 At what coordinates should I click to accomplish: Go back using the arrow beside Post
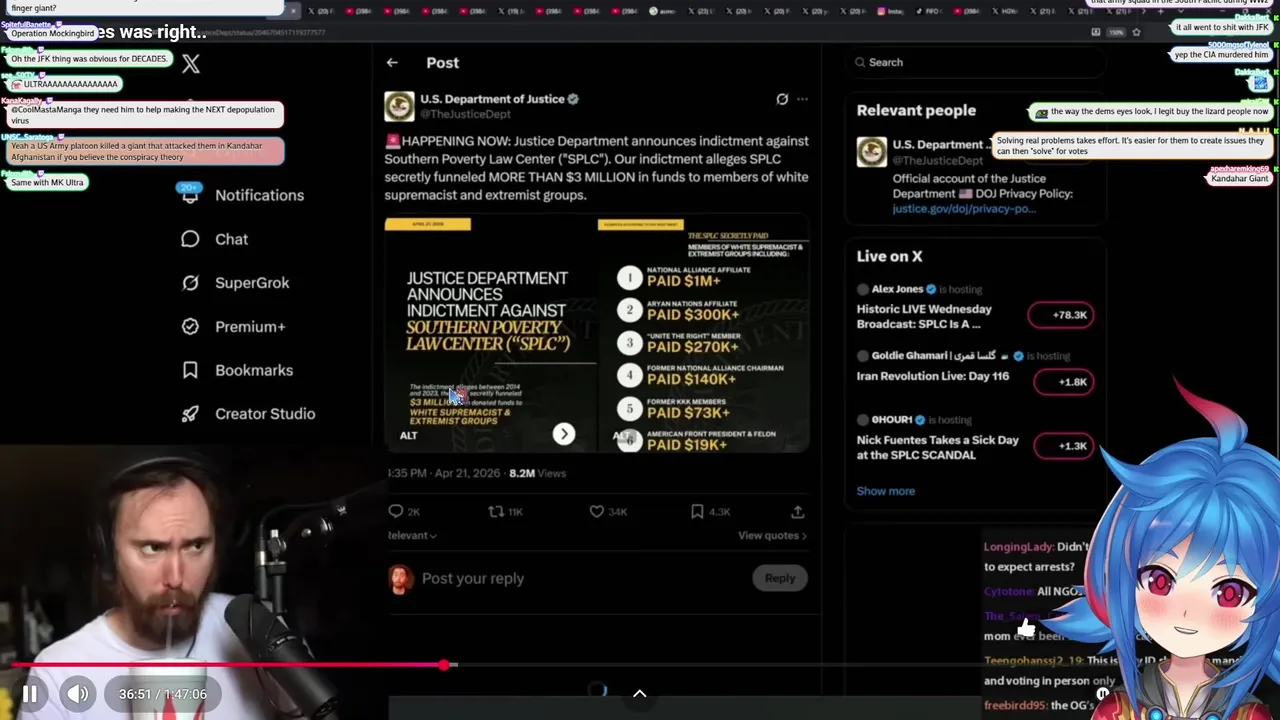[392, 62]
